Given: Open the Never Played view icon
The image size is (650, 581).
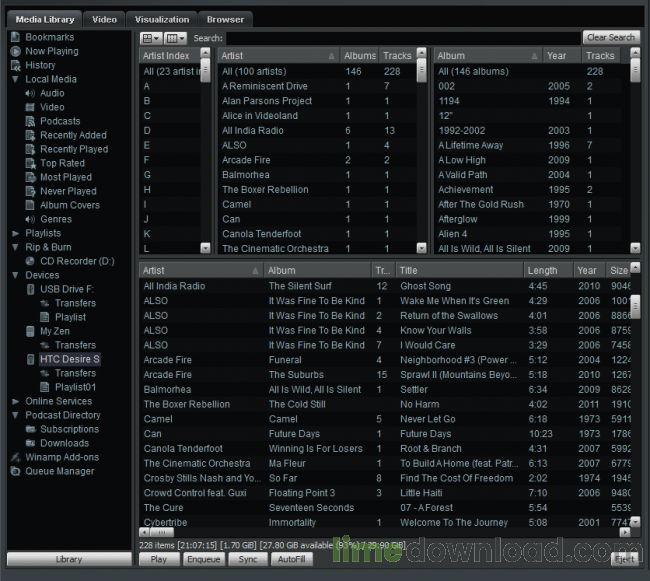Looking at the screenshot, I should [30, 191].
